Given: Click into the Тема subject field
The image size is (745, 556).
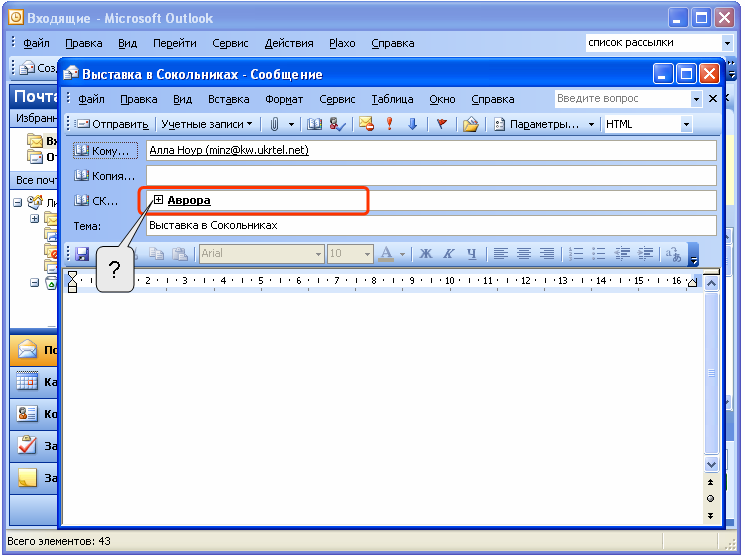Looking at the screenshot, I should (431, 225).
